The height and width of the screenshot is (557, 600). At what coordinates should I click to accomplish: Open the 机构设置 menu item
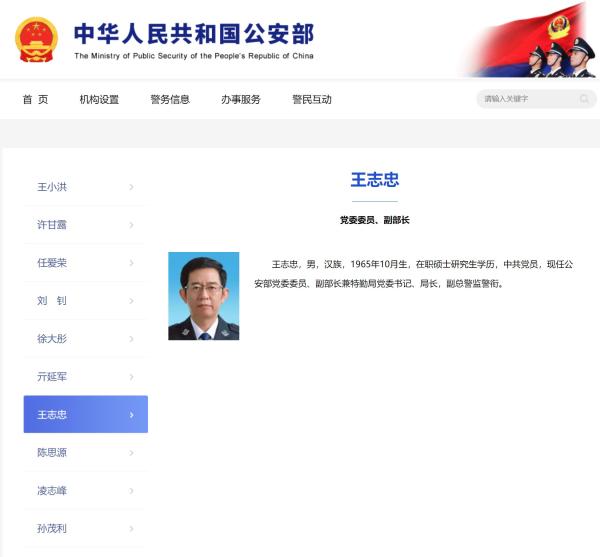click(99, 99)
